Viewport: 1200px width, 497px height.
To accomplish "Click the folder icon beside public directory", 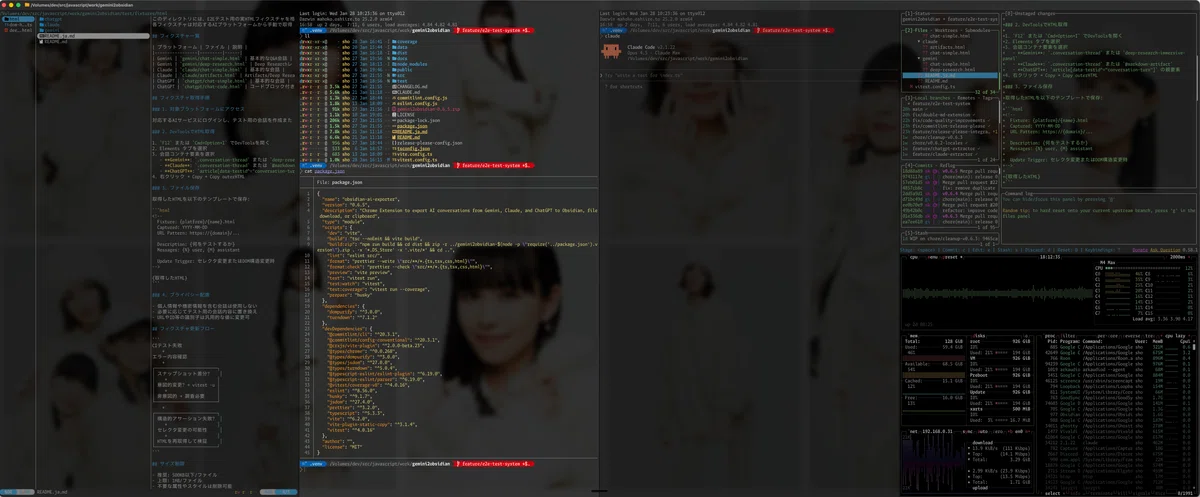I will coord(394,69).
